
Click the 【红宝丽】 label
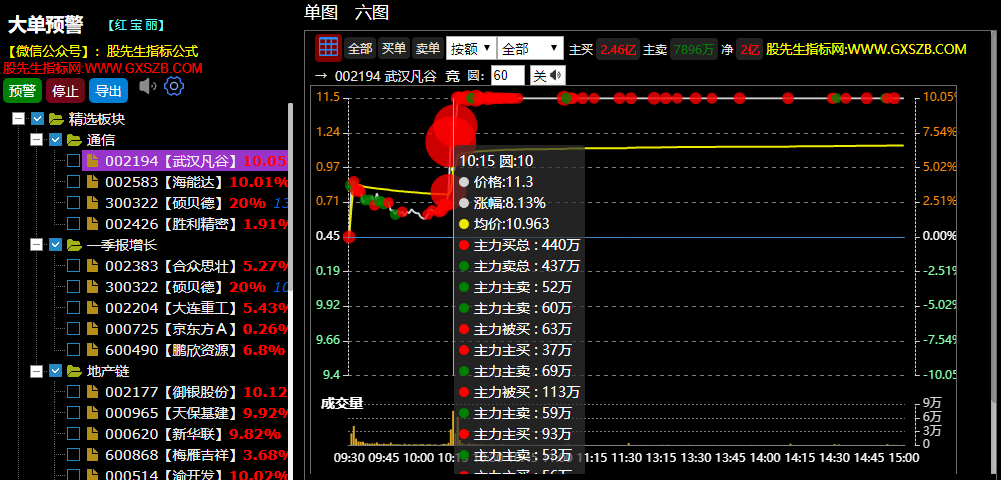pos(136,26)
